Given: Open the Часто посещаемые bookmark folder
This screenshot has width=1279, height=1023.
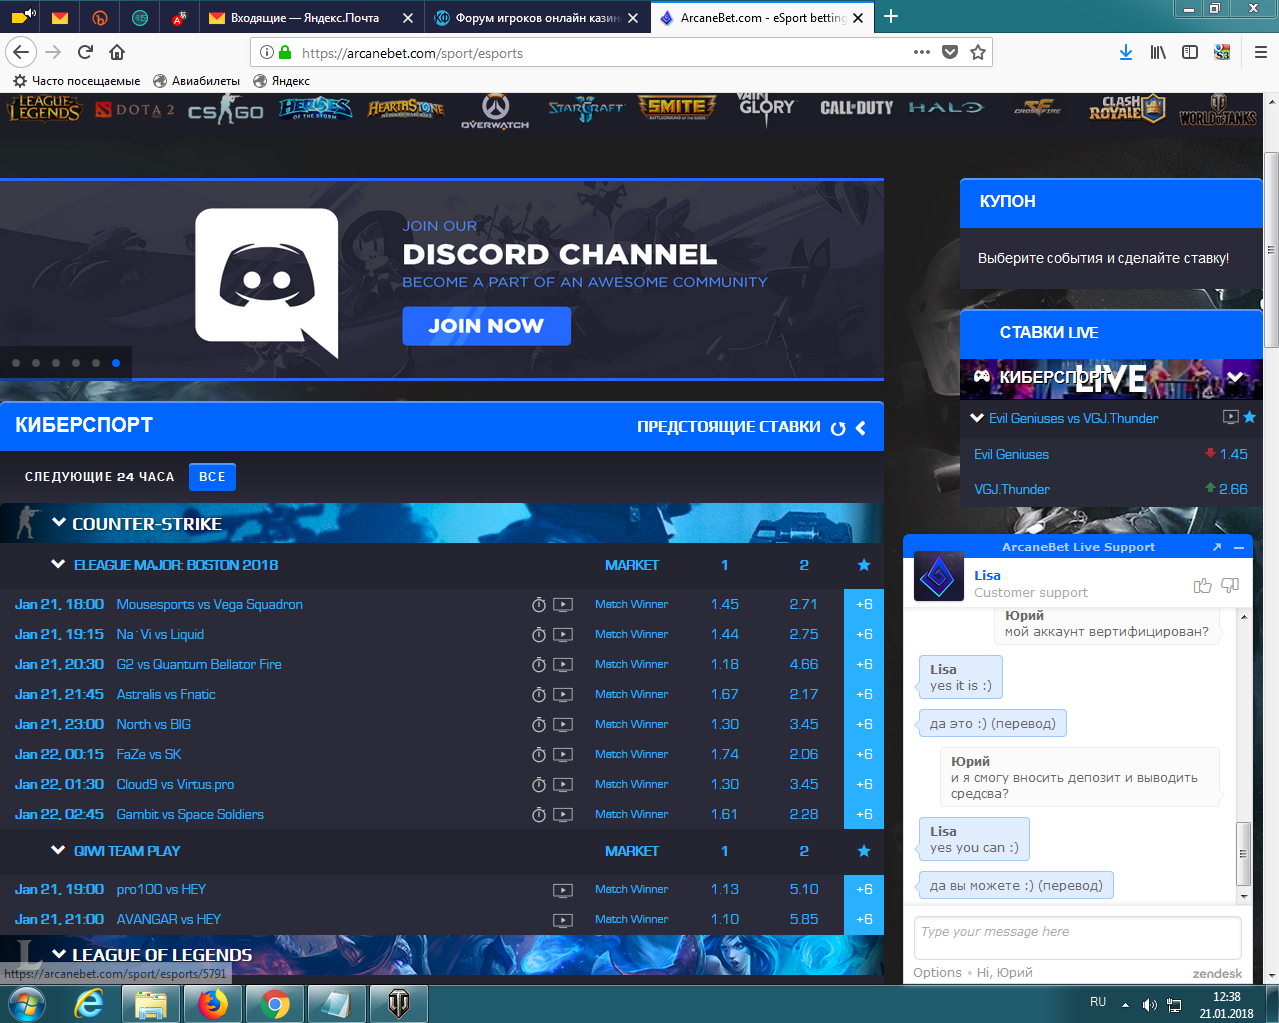Looking at the screenshot, I should click(x=77, y=81).
